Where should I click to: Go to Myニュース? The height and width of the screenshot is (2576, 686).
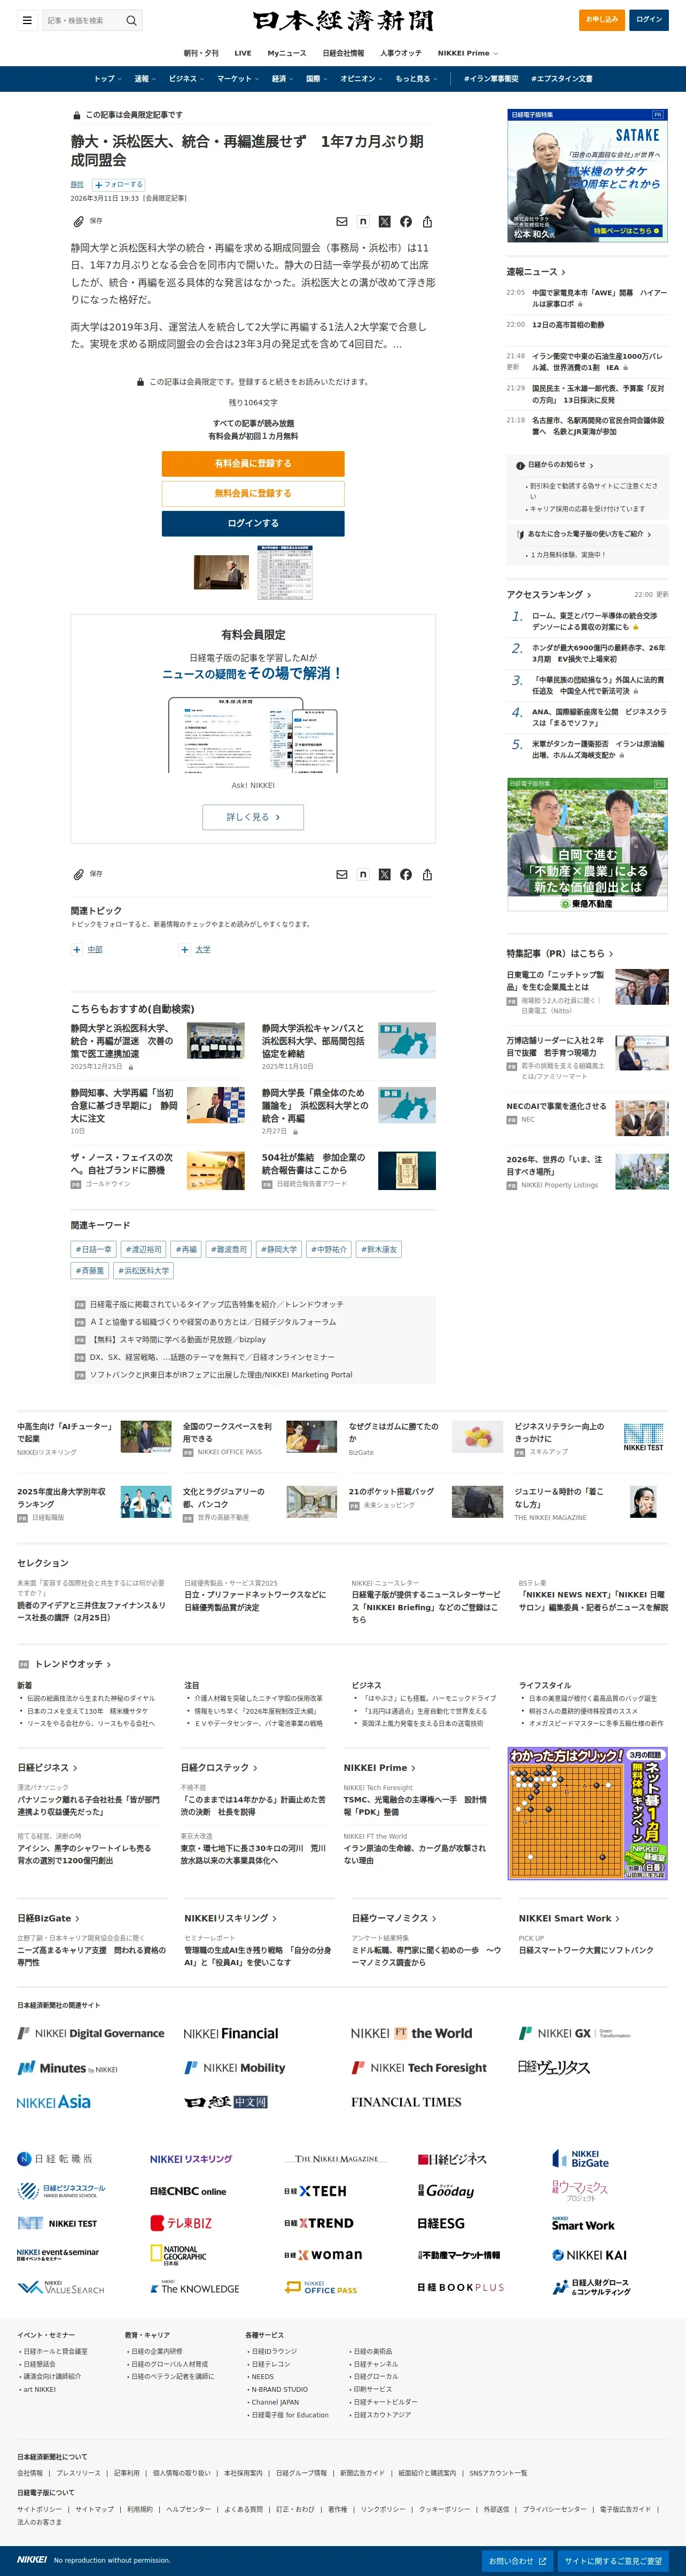tap(287, 53)
